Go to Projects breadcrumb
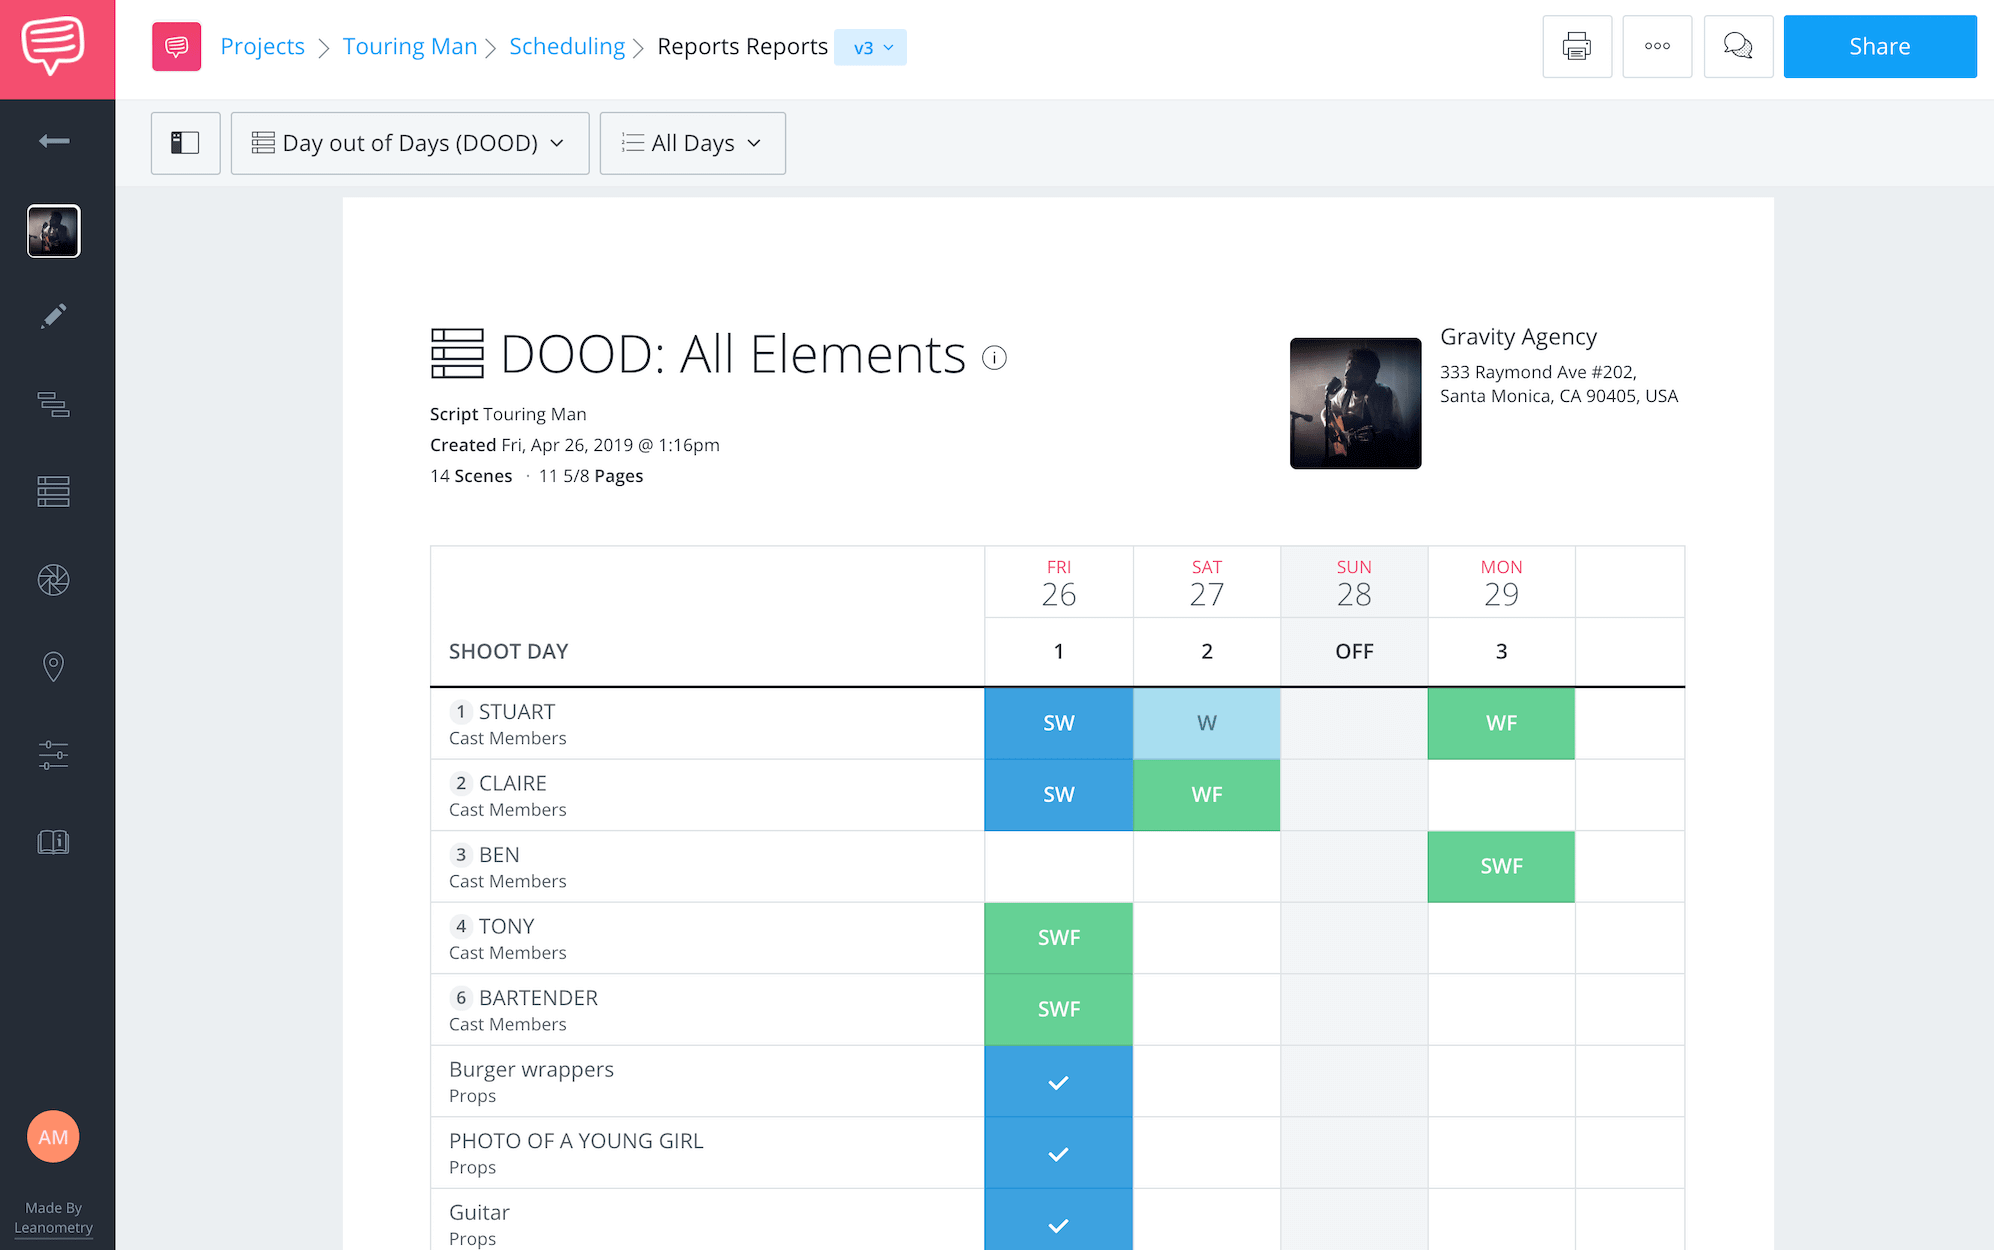1994x1250 pixels. tap(262, 47)
